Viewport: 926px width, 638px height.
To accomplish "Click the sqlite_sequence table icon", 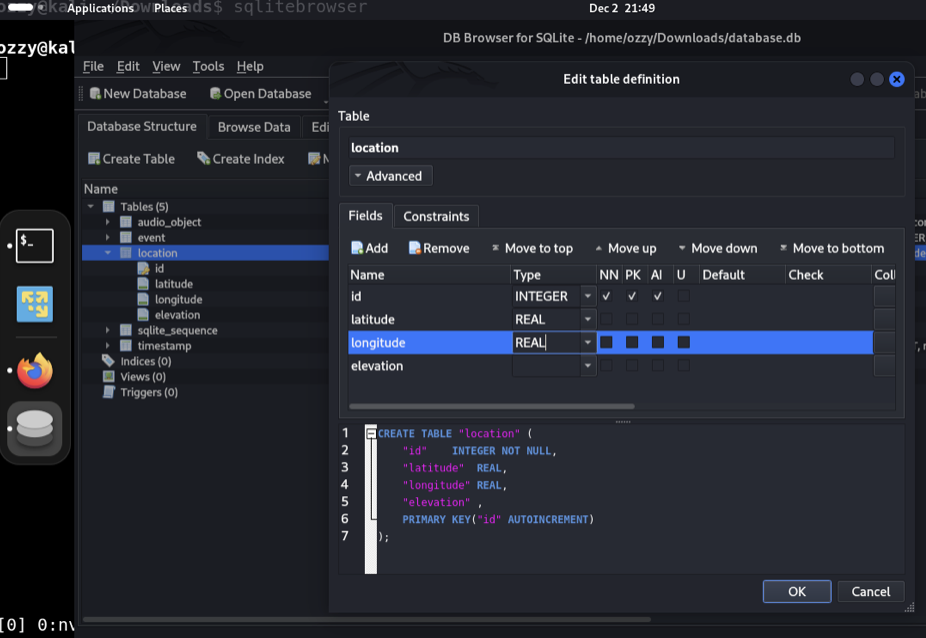I will [x=126, y=330].
